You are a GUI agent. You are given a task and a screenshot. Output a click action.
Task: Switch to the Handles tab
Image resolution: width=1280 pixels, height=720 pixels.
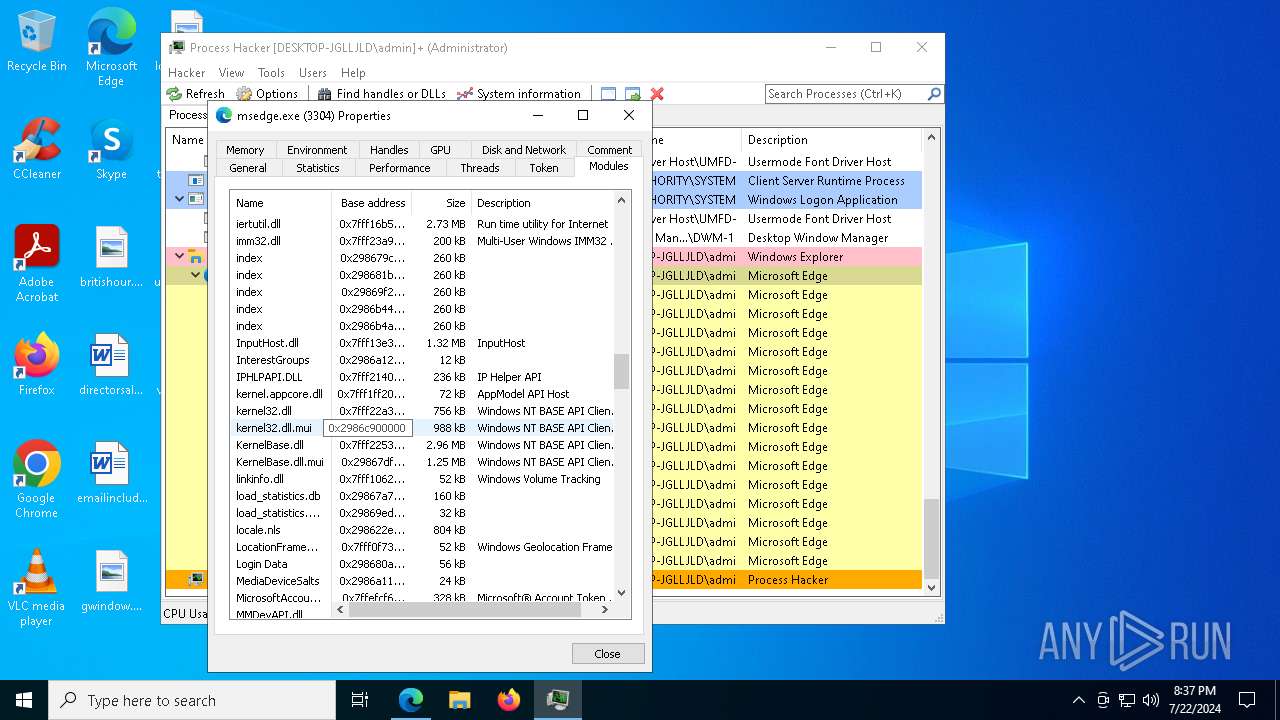point(389,150)
